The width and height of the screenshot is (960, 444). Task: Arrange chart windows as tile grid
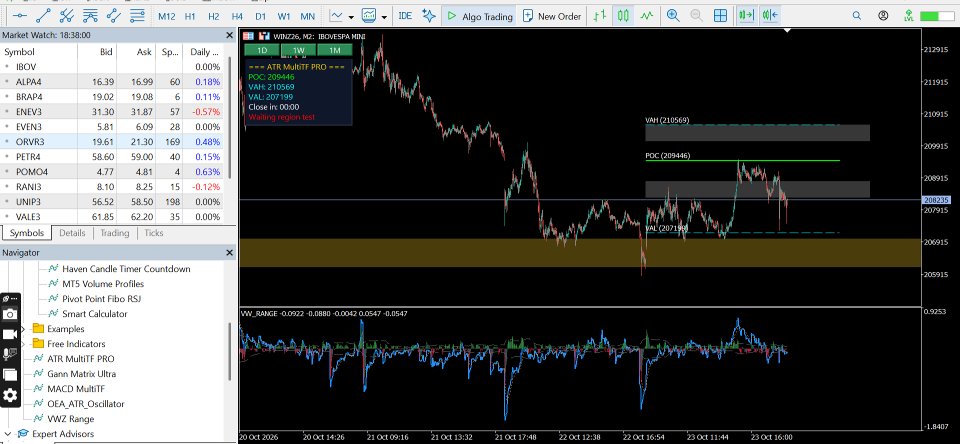pos(721,16)
